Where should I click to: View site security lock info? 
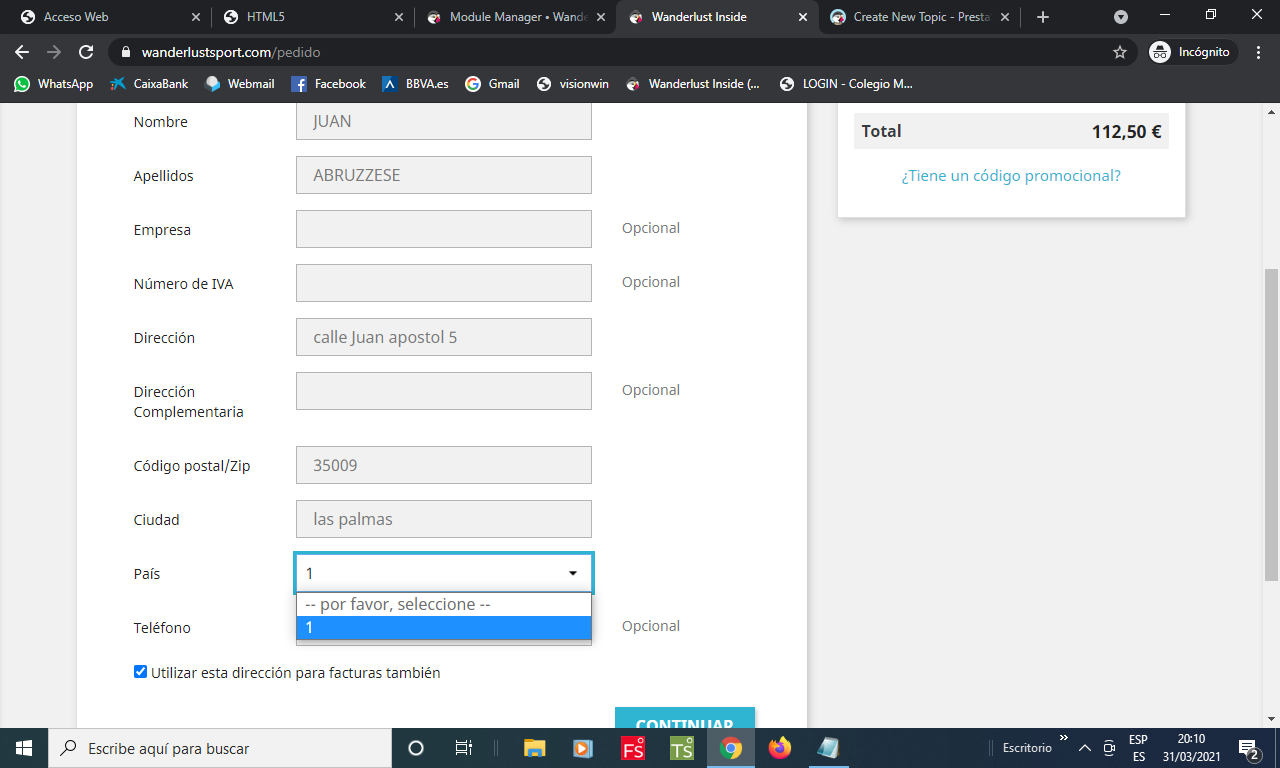(x=126, y=52)
